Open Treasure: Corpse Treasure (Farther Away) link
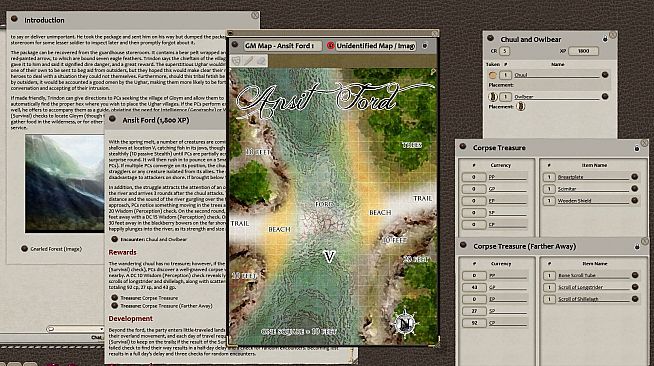The width and height of the screenshot is (654, 366). tap(114, 306)
